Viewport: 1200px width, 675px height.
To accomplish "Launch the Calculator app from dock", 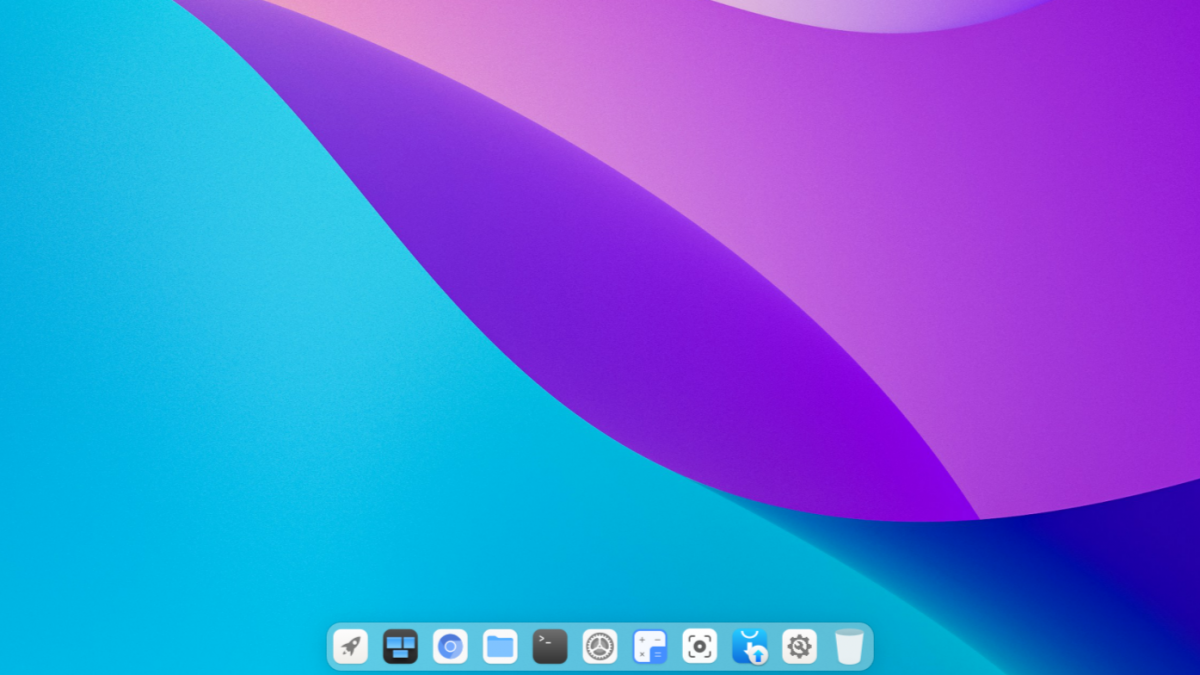I will (x=650, y=647).
